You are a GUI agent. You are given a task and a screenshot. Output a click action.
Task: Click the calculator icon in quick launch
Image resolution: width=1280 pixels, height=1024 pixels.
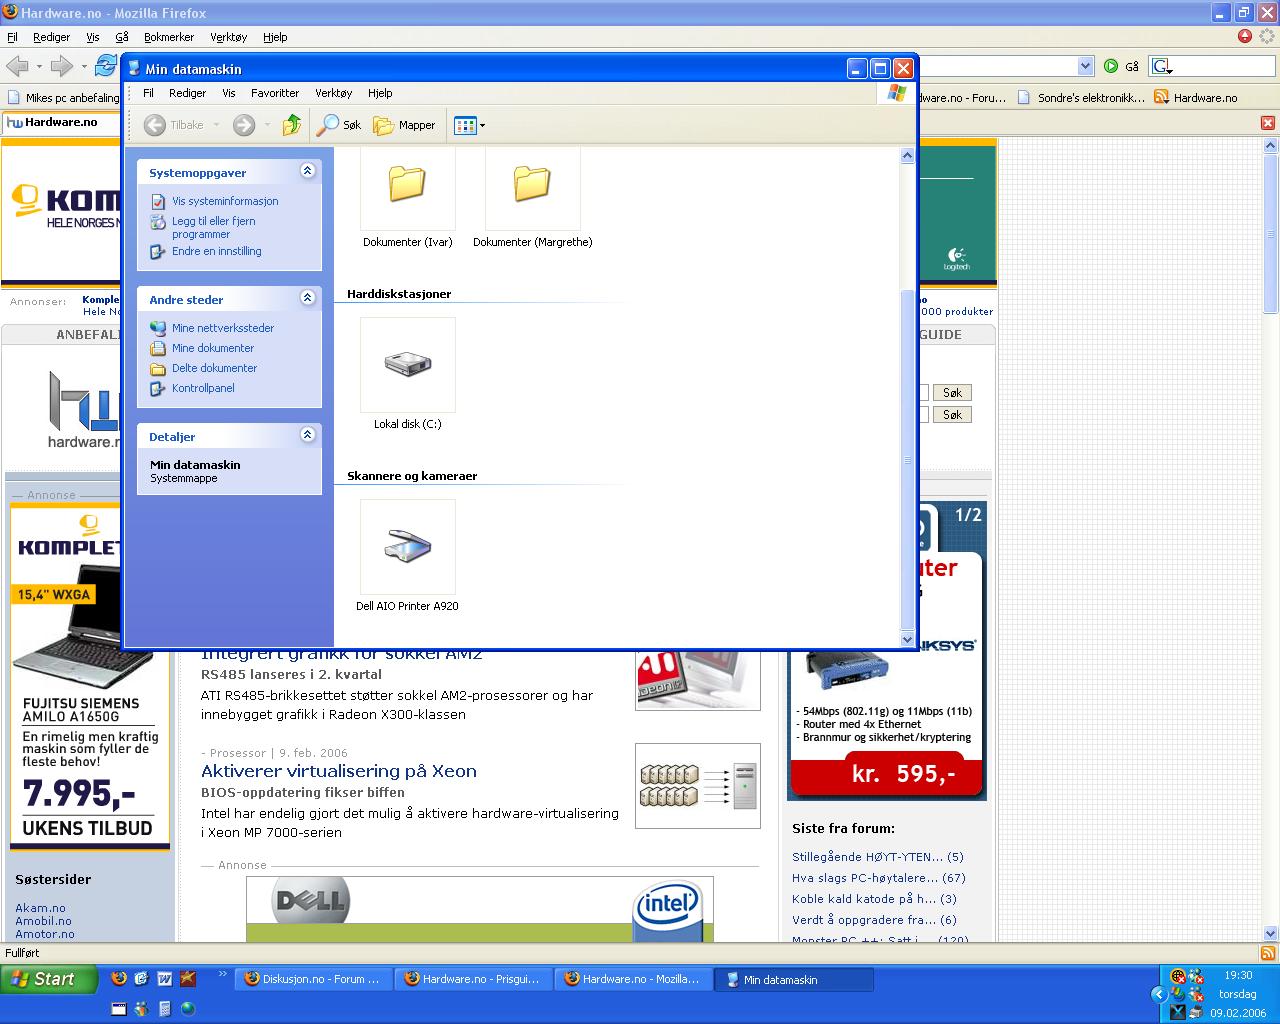tap(164, 1009)
